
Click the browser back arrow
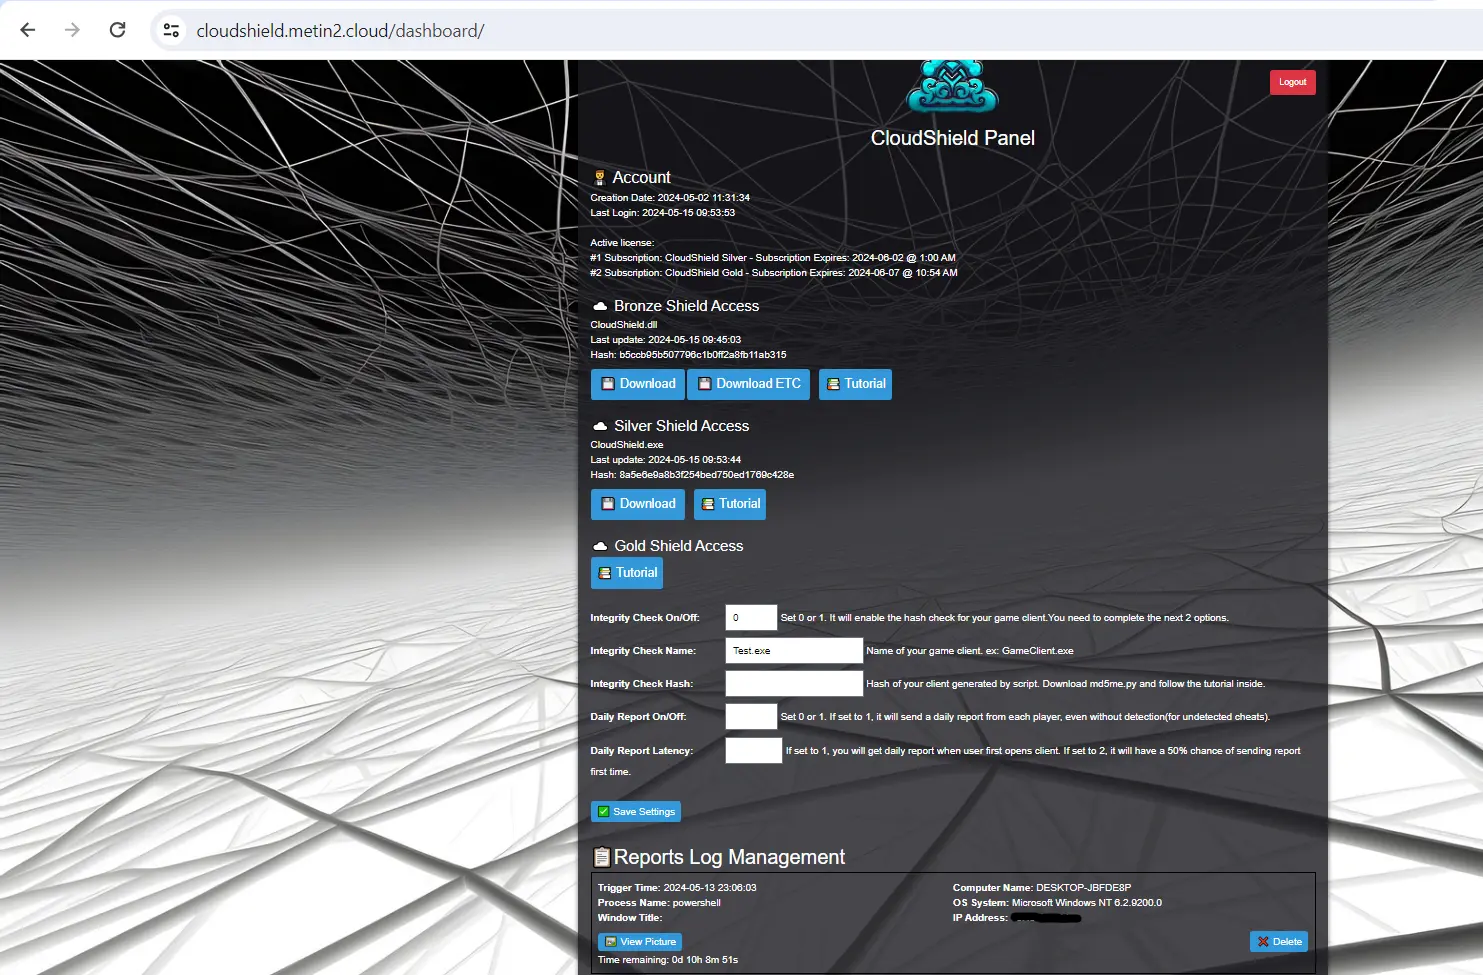pyautogui.click(x=28, y=30)
